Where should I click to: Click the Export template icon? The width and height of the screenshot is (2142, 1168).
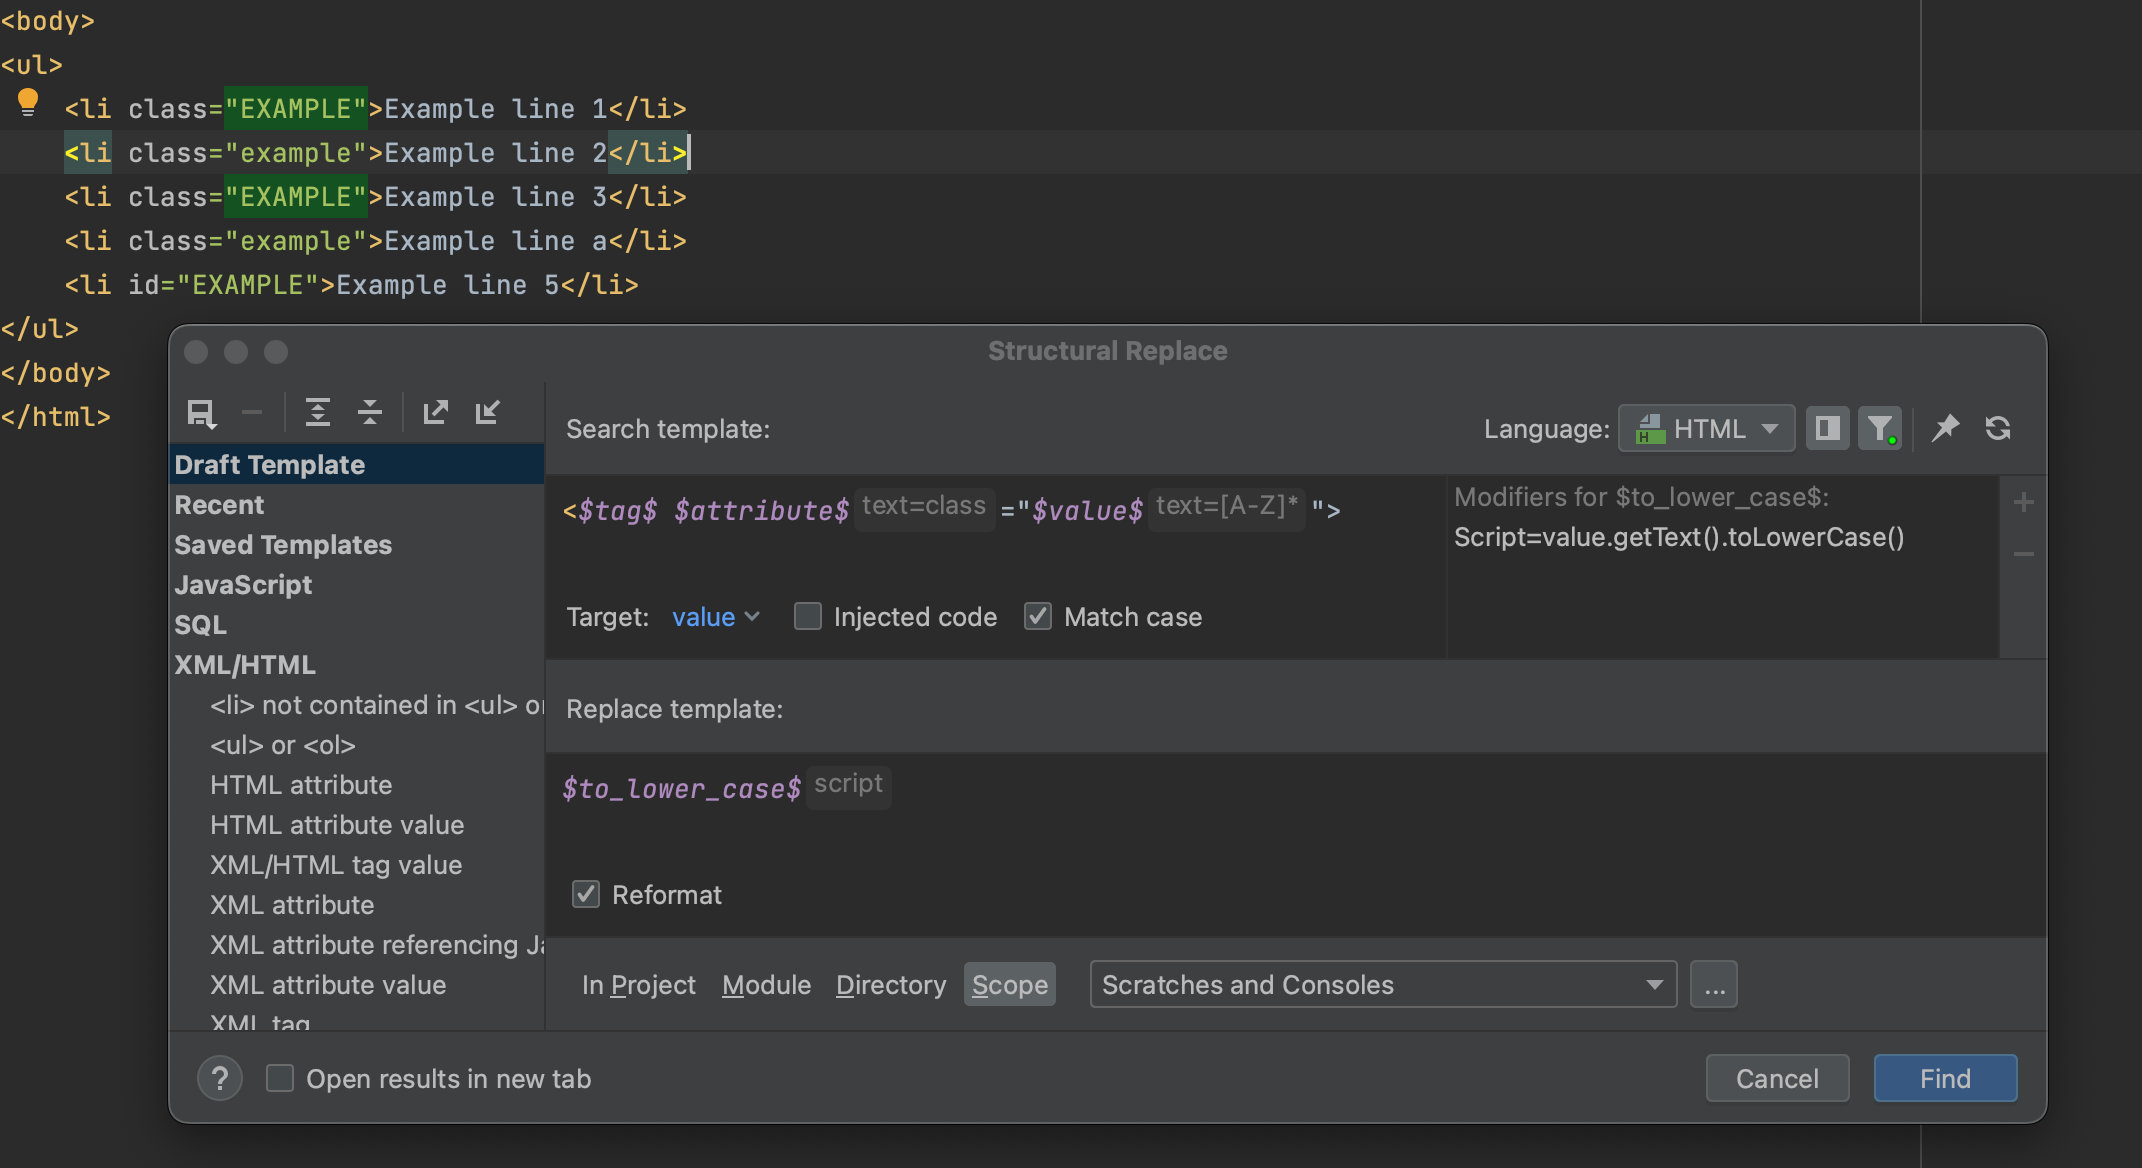435,412
